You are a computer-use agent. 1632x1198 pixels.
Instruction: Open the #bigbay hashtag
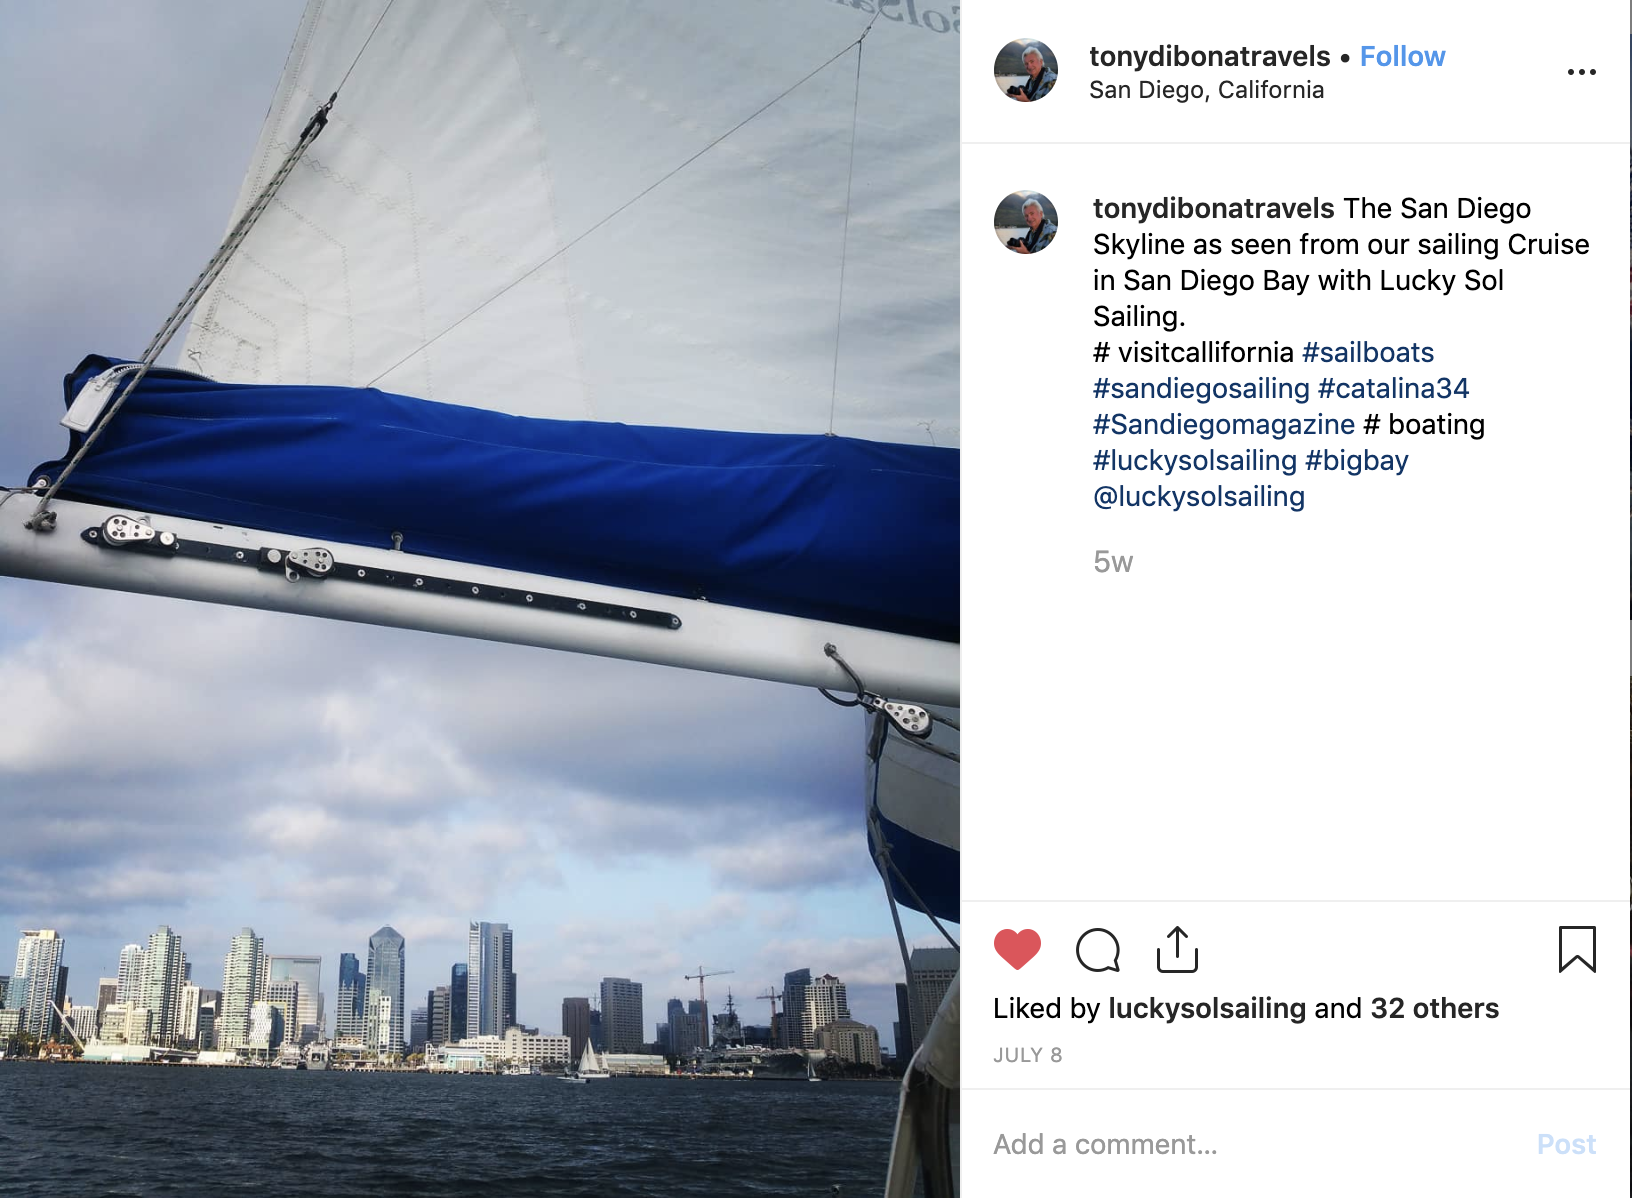1356,460
